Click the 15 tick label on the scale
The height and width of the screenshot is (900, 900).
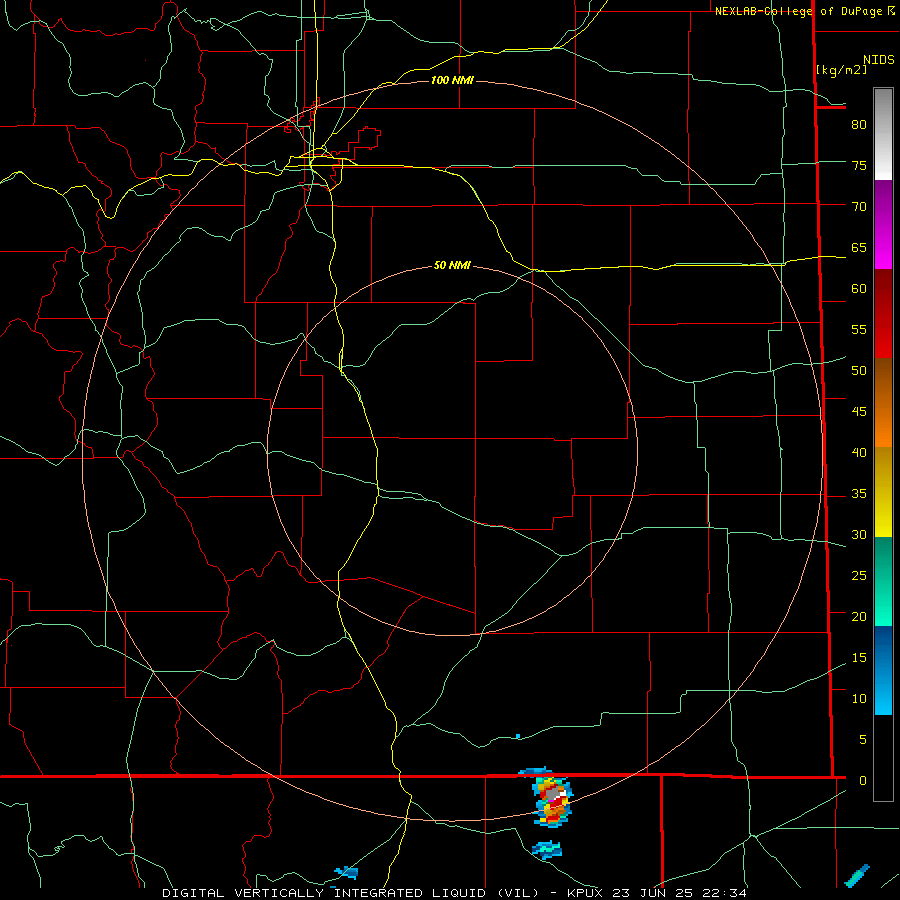(859, 657)
